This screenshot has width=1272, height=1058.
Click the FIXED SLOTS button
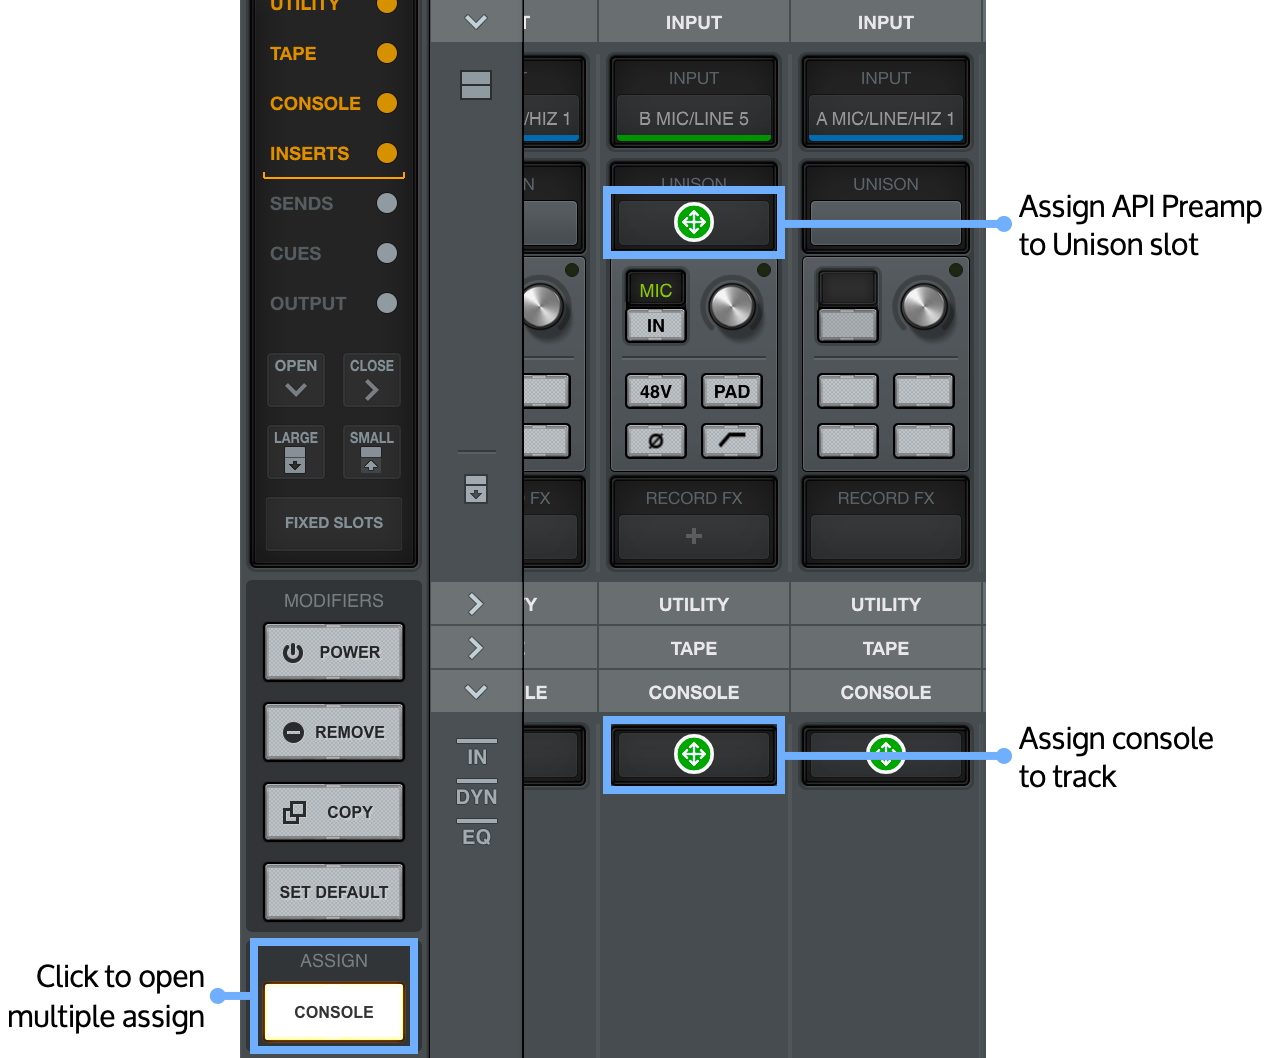point(334,523)
